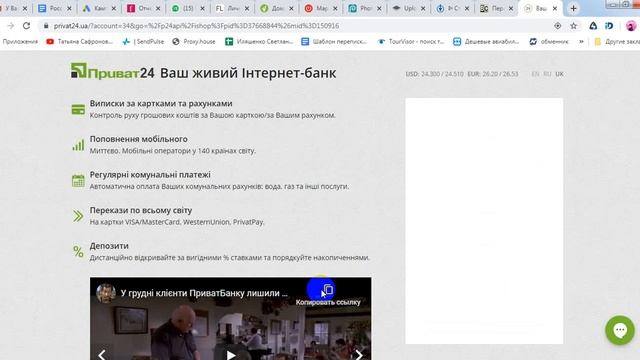Open the green chat support bubble
Viewport: 640px width, 360px height.
click(x=620, y=330)
